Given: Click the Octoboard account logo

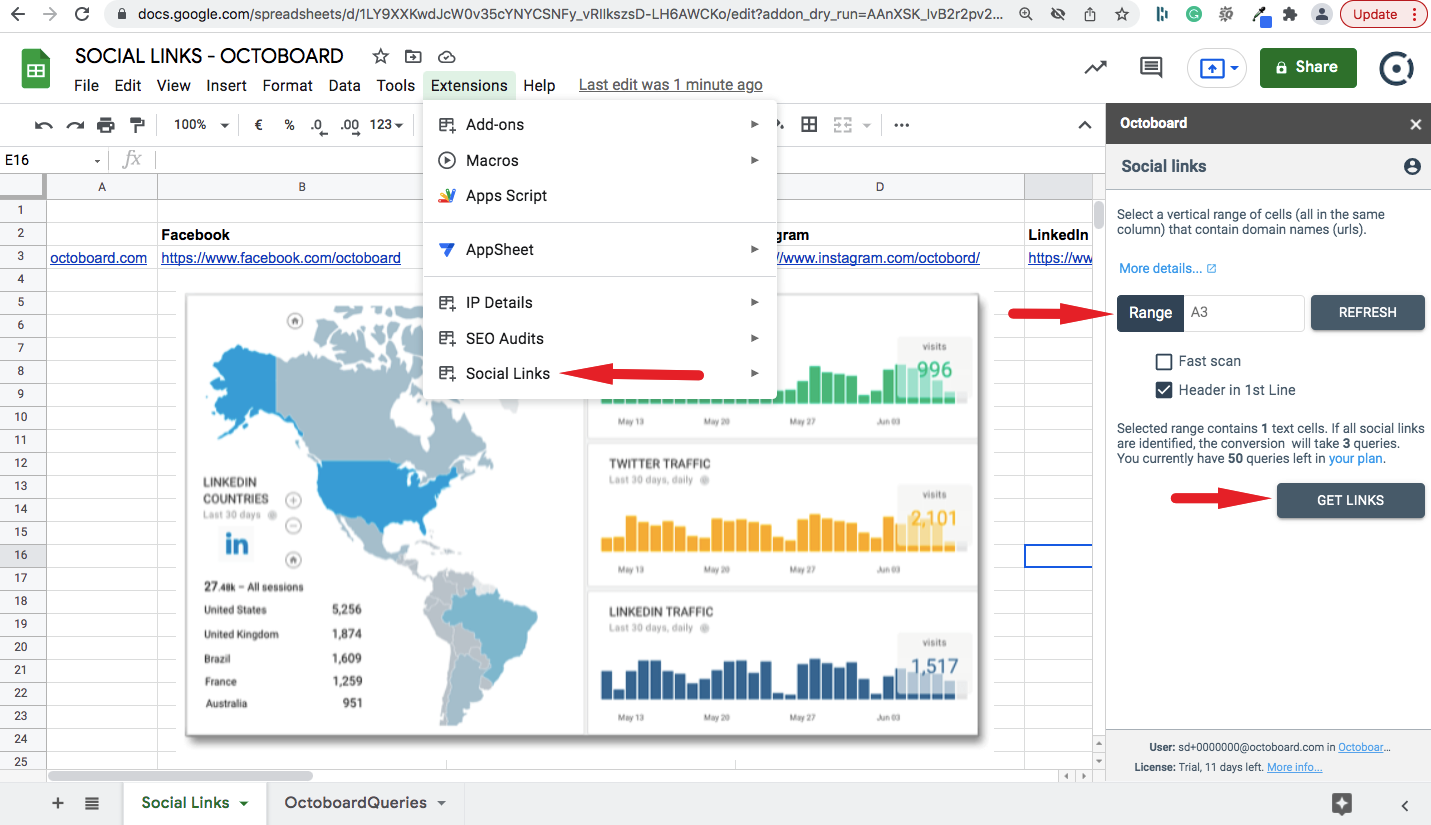Looking at the screenshot, I should (x=1396, y=68).
